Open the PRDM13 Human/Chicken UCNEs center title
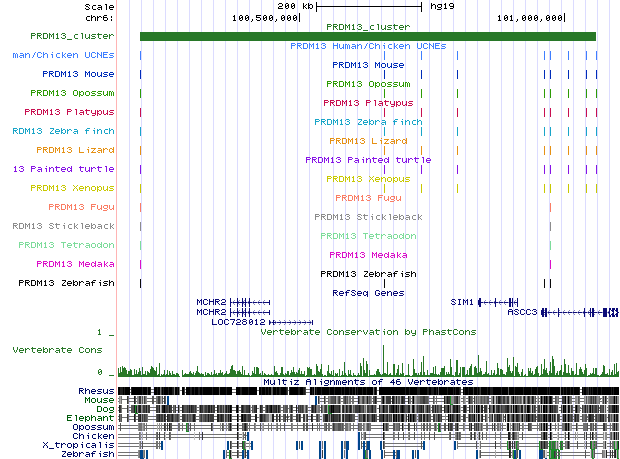Viewport: 620px width, 459px height. click(x=368, y=46)
